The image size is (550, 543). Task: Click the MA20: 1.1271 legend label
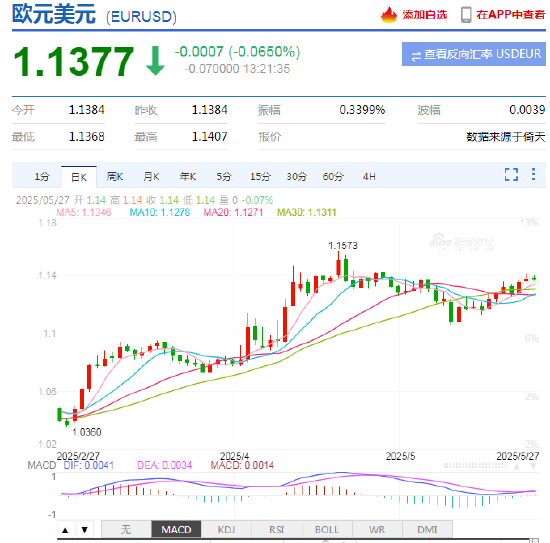click(233, 212)
